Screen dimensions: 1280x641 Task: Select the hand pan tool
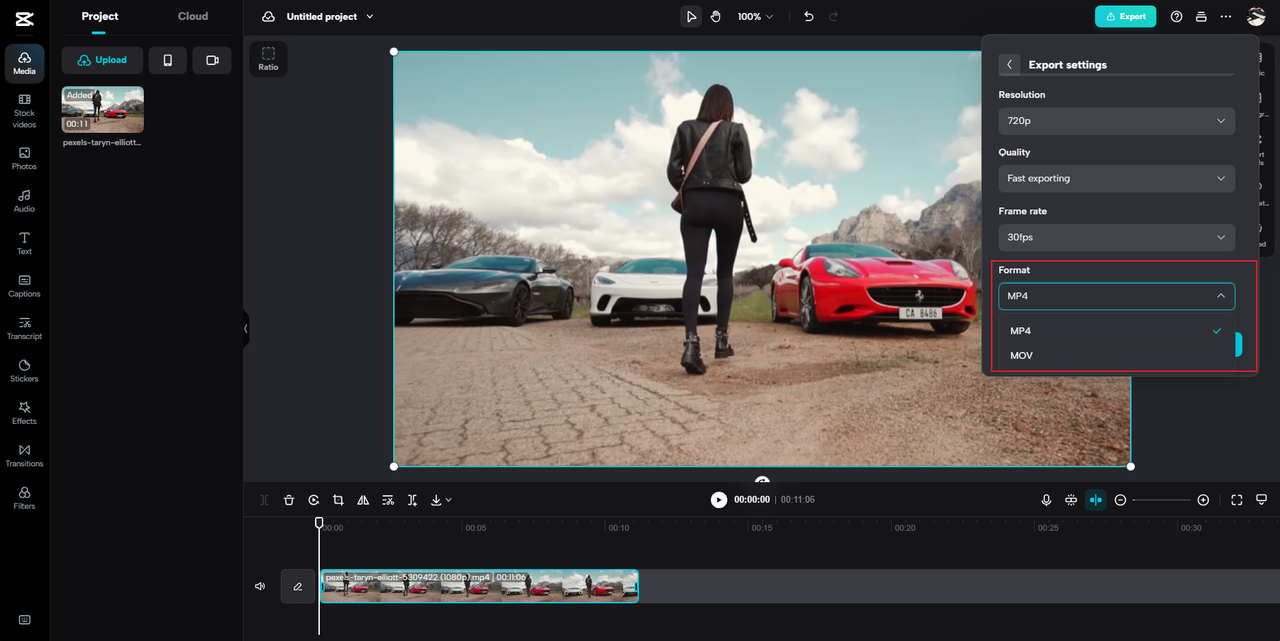pyautogui.click(x=716, y=17)
